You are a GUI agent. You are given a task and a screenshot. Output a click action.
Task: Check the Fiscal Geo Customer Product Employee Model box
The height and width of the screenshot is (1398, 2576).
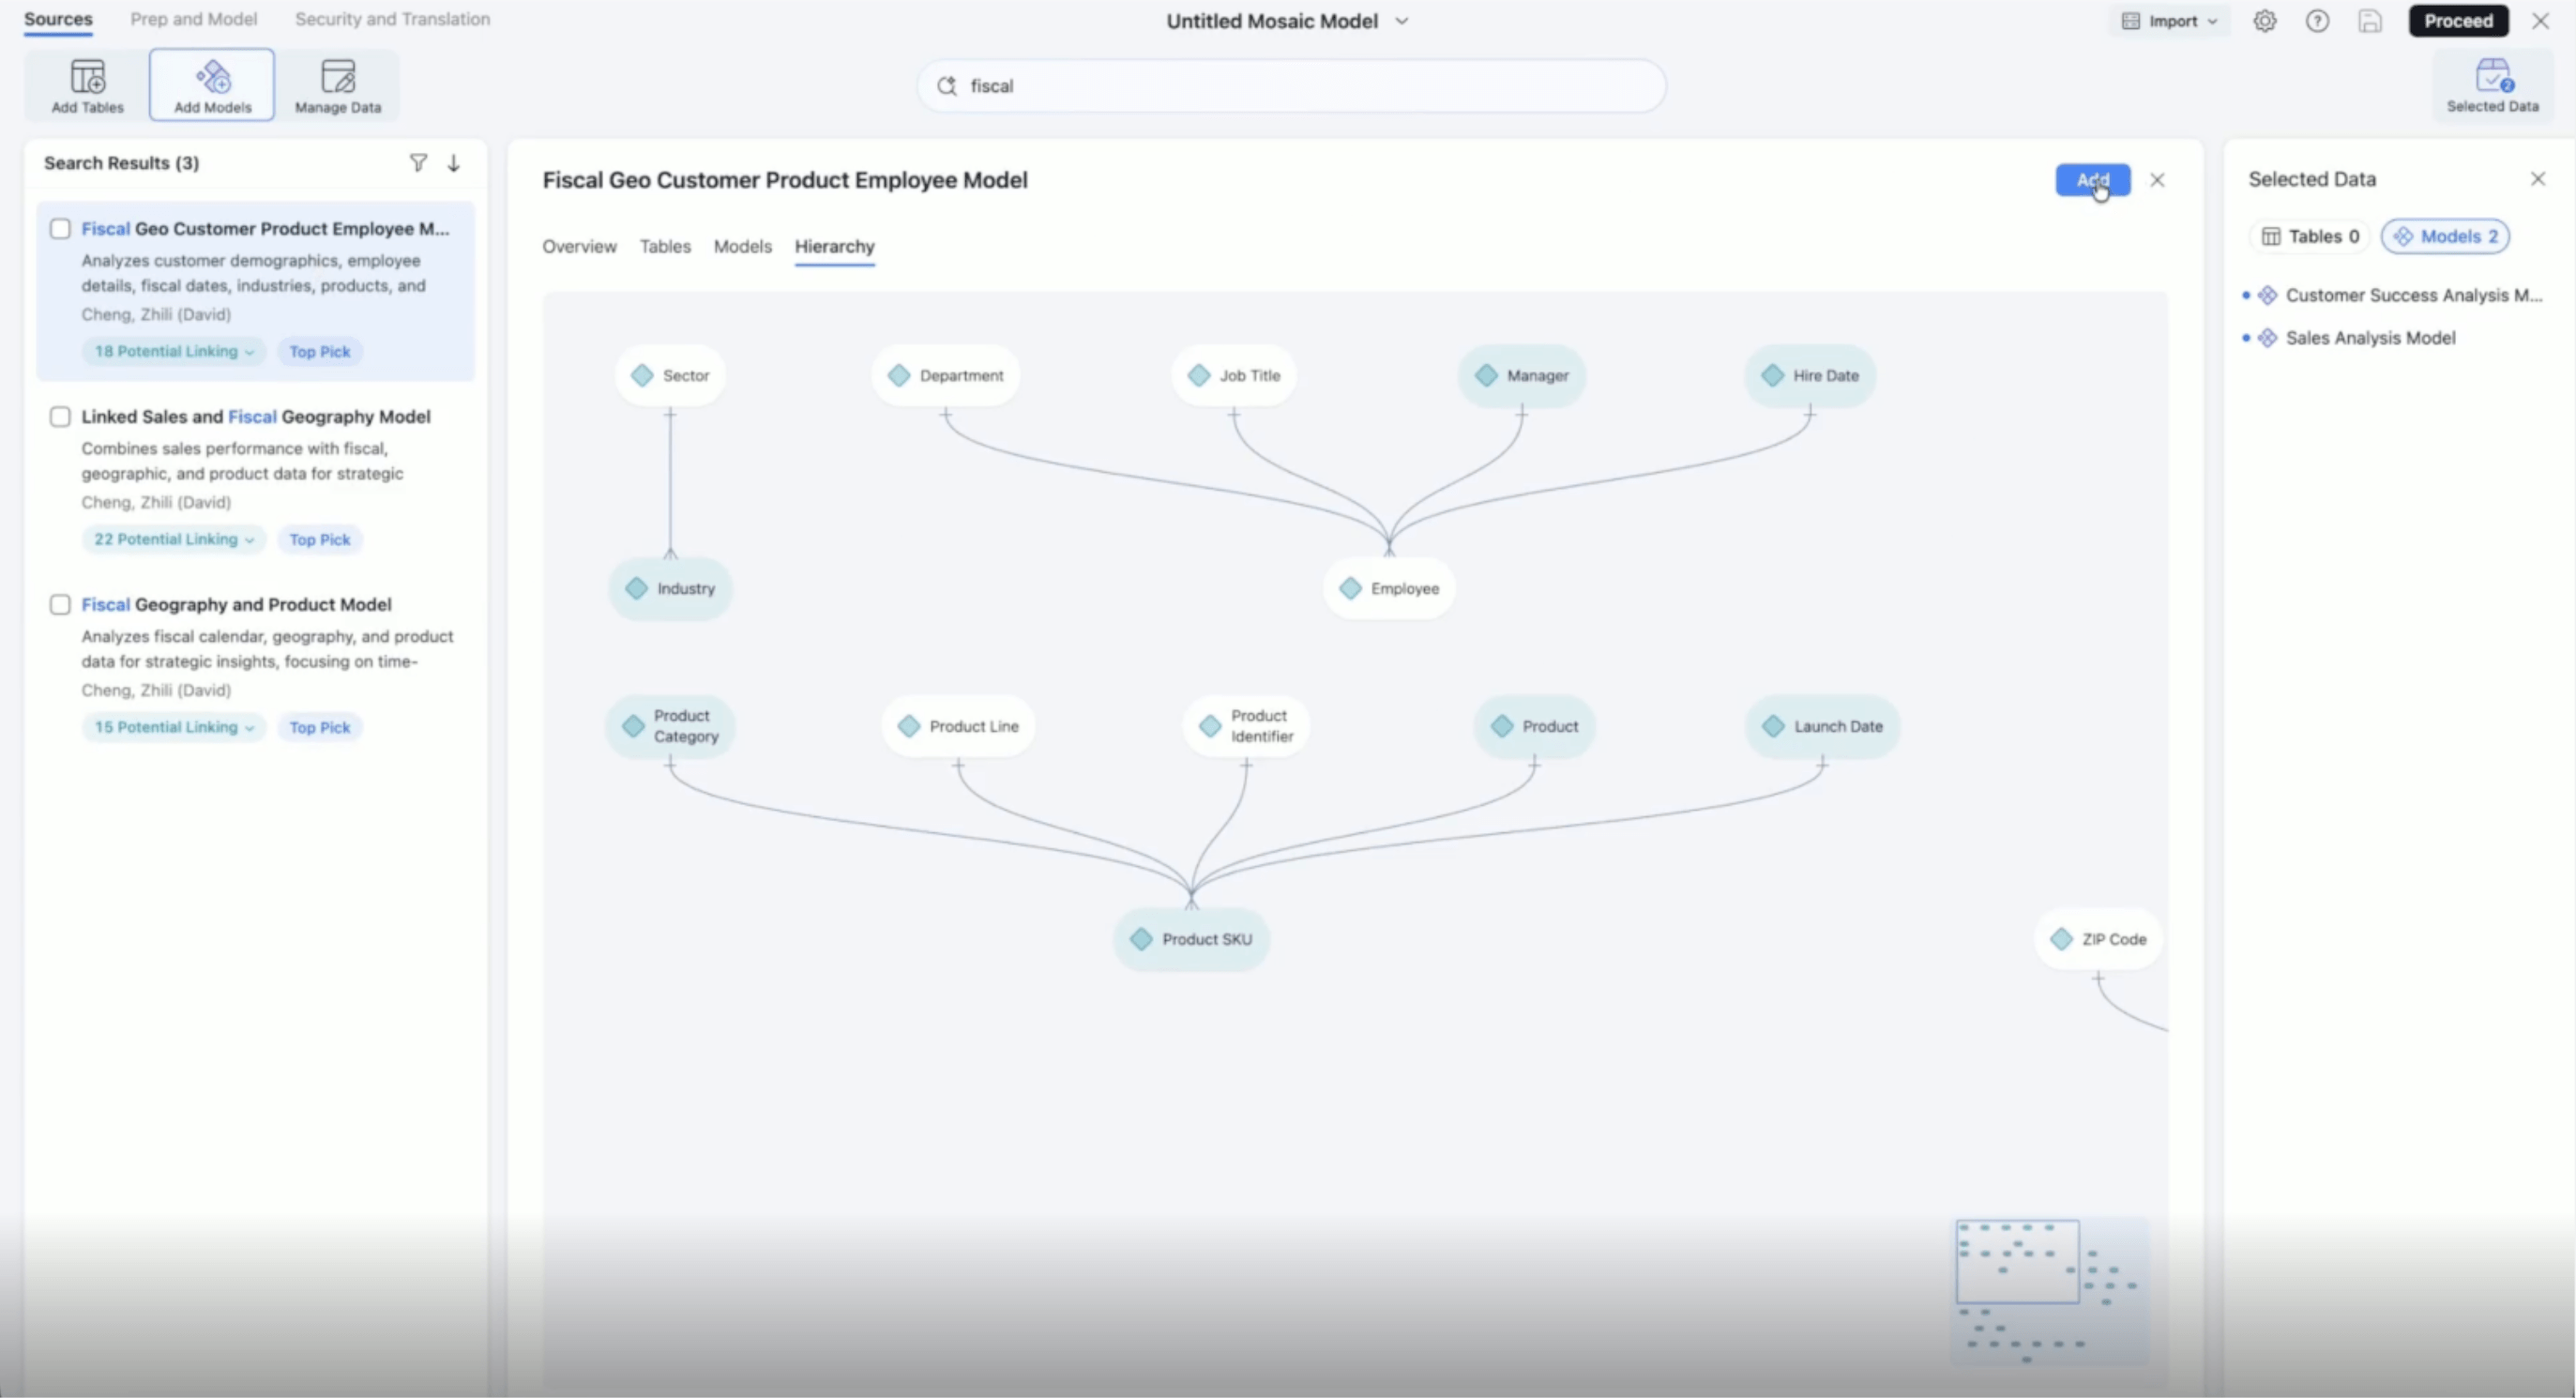pyautogui.click(x=60, y=229)
